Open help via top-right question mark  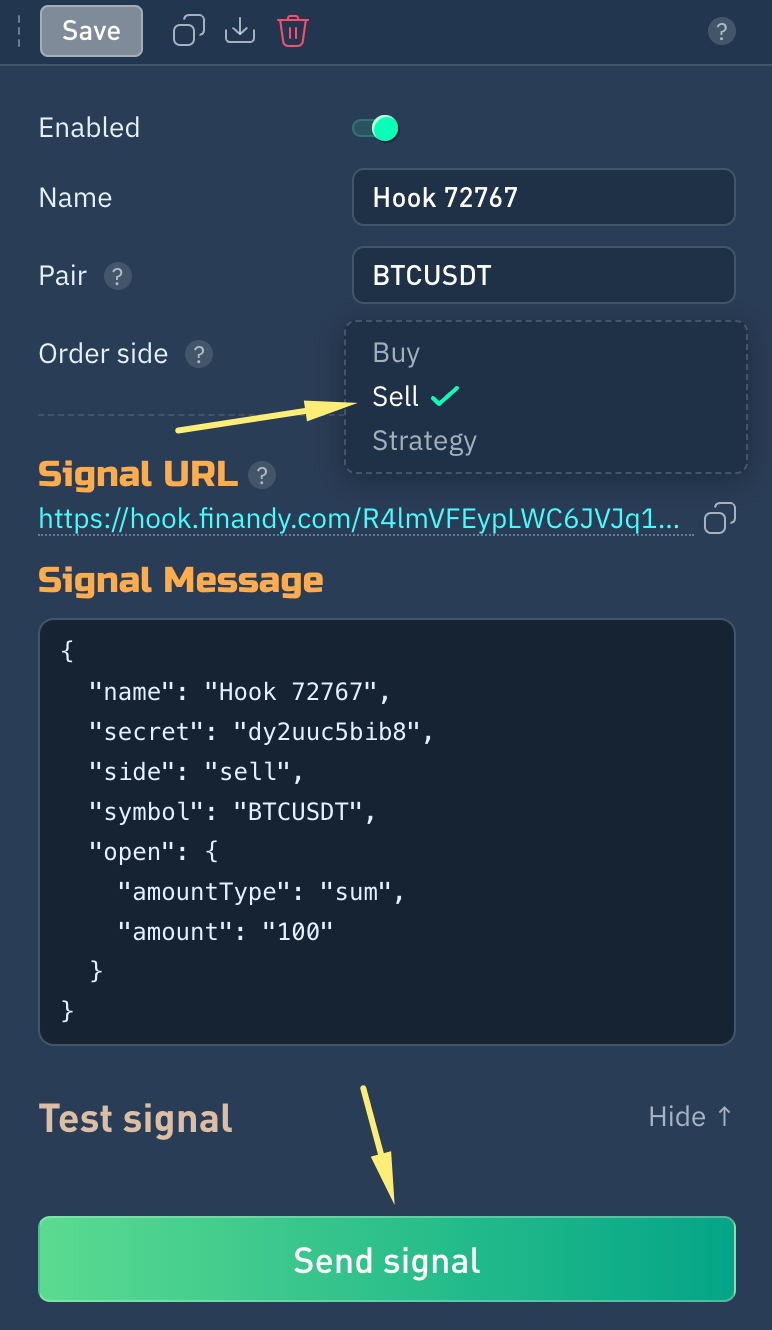coord(721,31)
